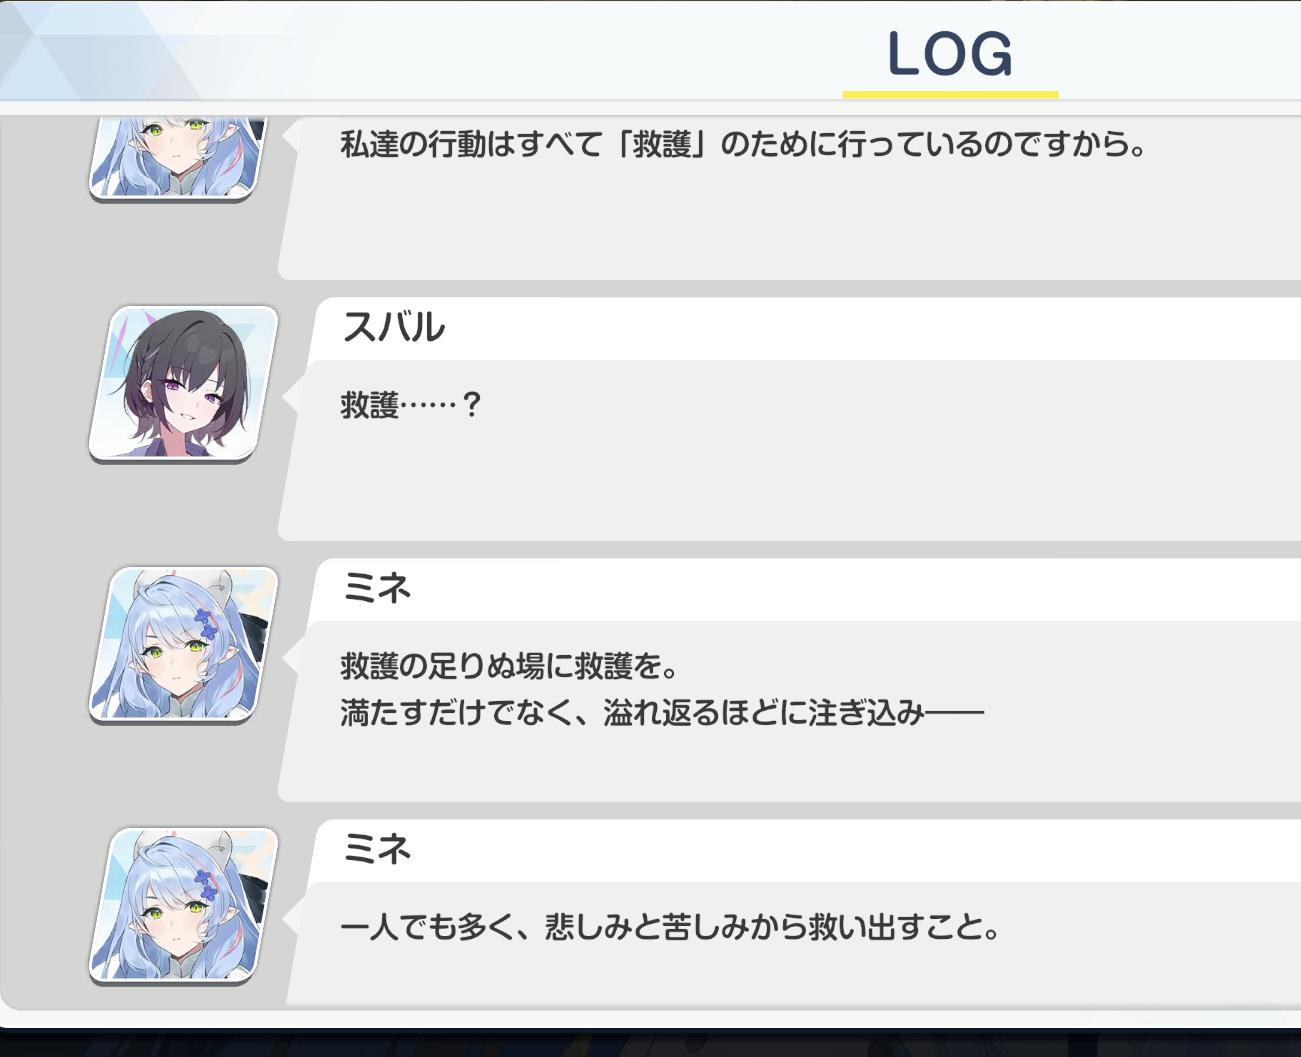Click the line 満たすだけでなく、溢れ返るほどに注ぎ込み
The height and width of the screenshot is (1057, 1301).
pyautogui.click(x=662, y=713)
